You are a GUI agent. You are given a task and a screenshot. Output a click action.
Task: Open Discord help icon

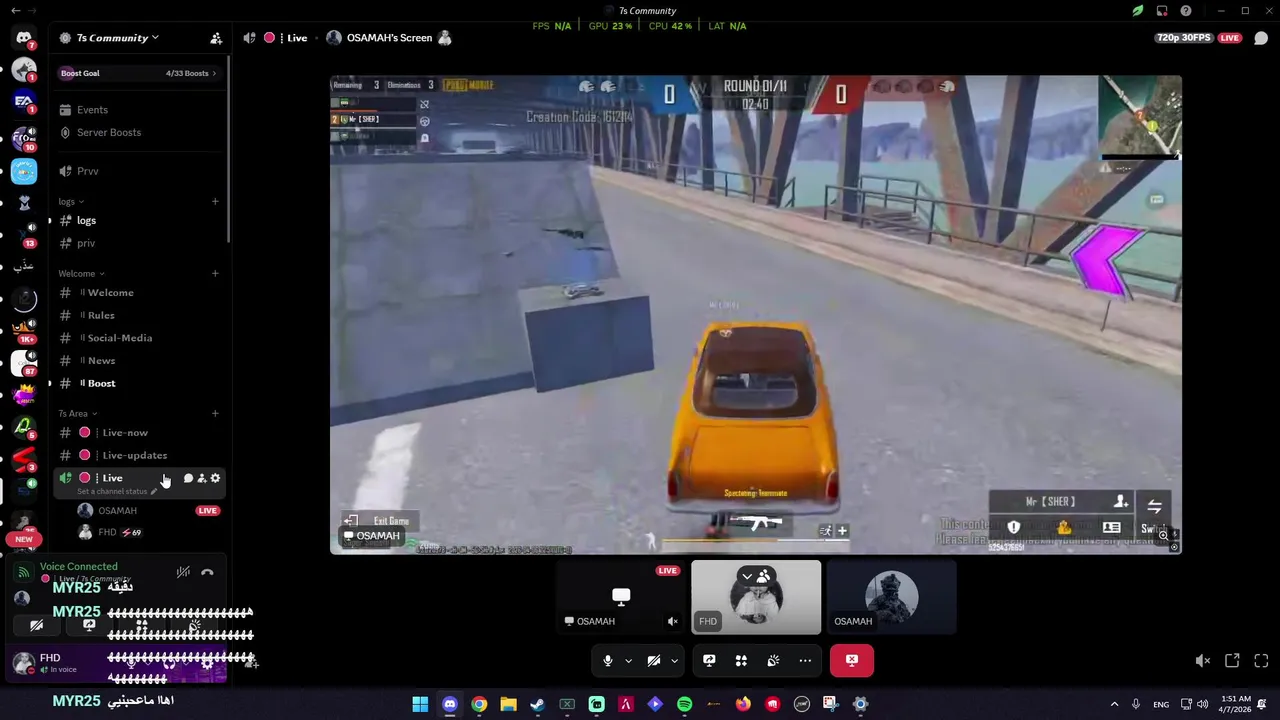click(x=1186, y=11)
